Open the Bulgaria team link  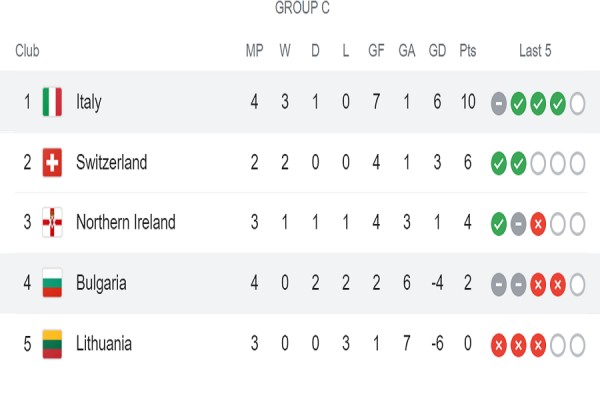[x=101, y=284]
